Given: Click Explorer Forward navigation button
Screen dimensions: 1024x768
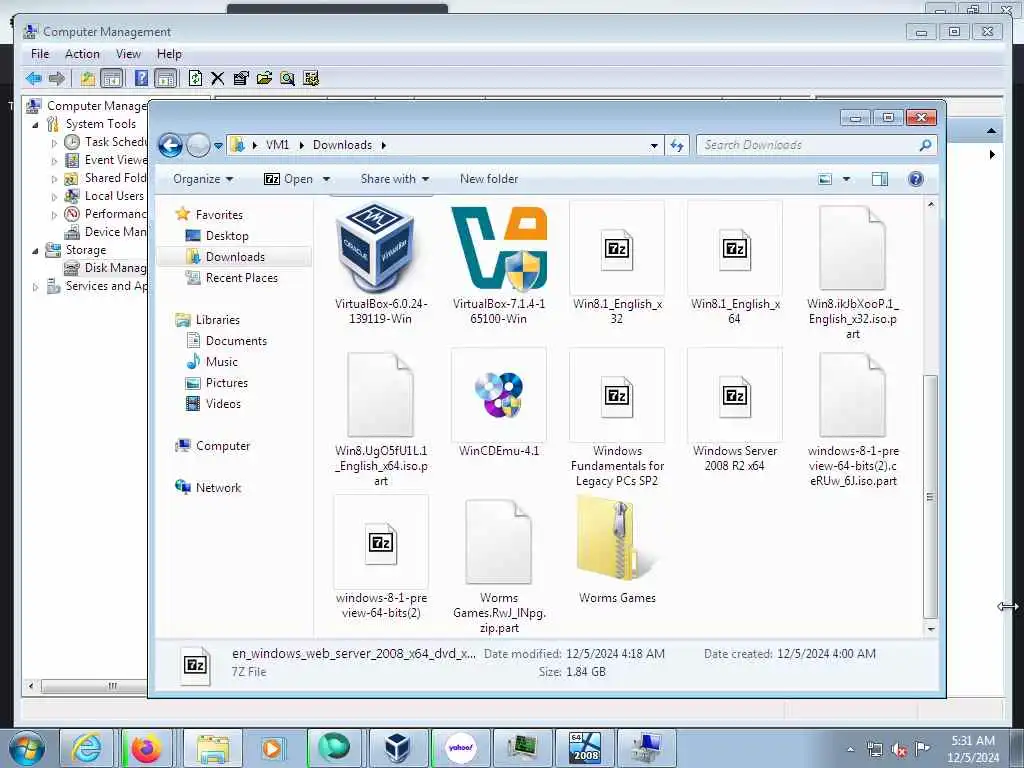Looking at the screenshot, I should [x=199, y=145].
